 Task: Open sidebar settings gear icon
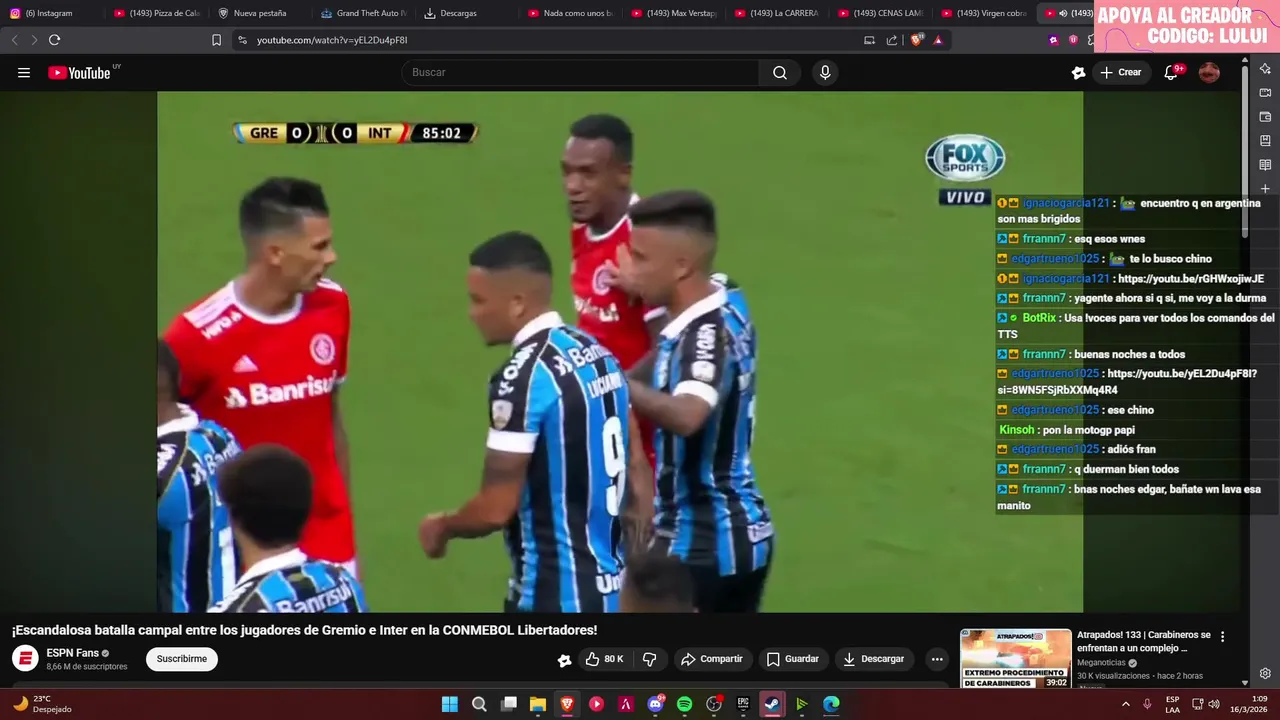pos(1265,673)
